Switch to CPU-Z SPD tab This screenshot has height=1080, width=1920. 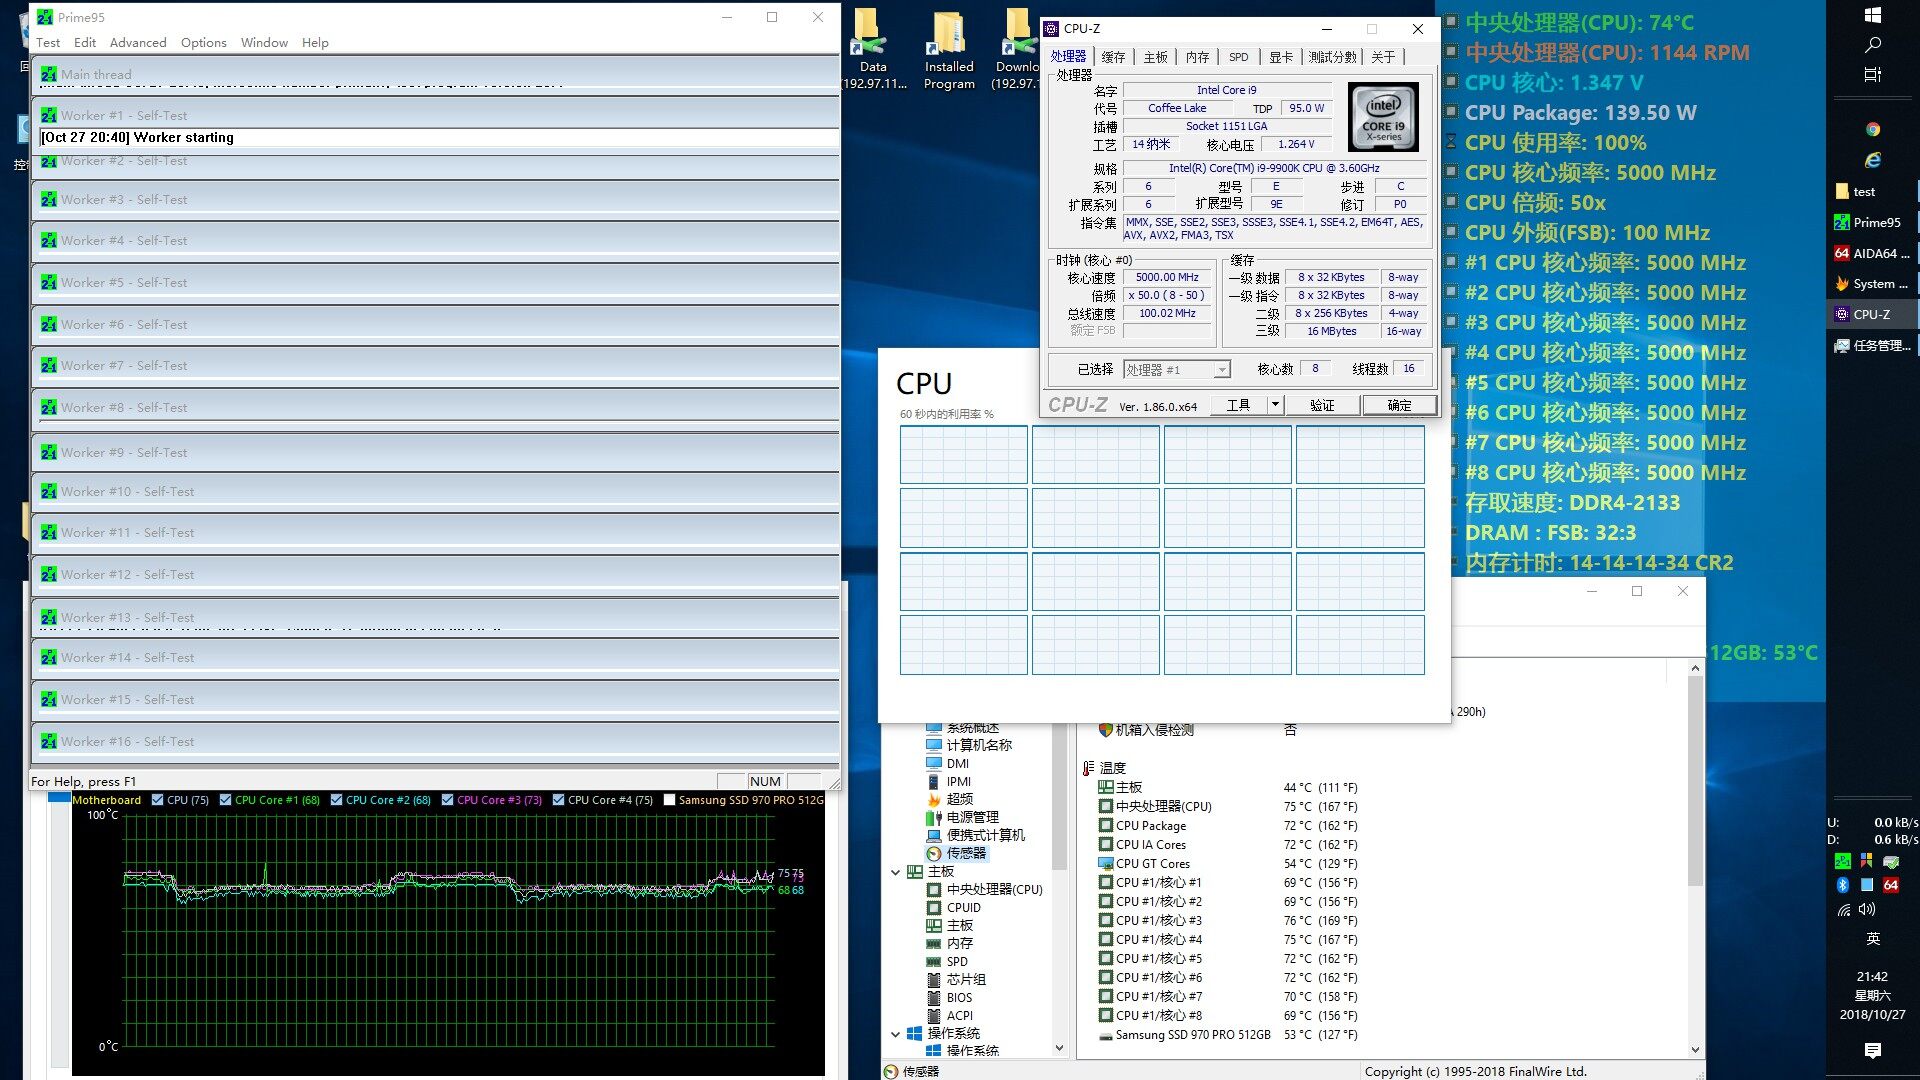point(1238,57)
